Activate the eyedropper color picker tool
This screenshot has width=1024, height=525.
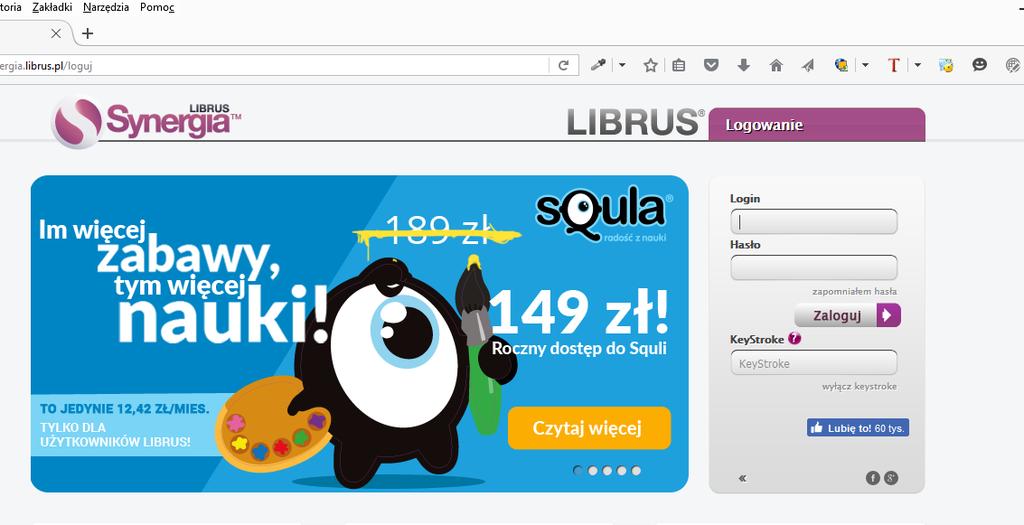tap(598, 65)
